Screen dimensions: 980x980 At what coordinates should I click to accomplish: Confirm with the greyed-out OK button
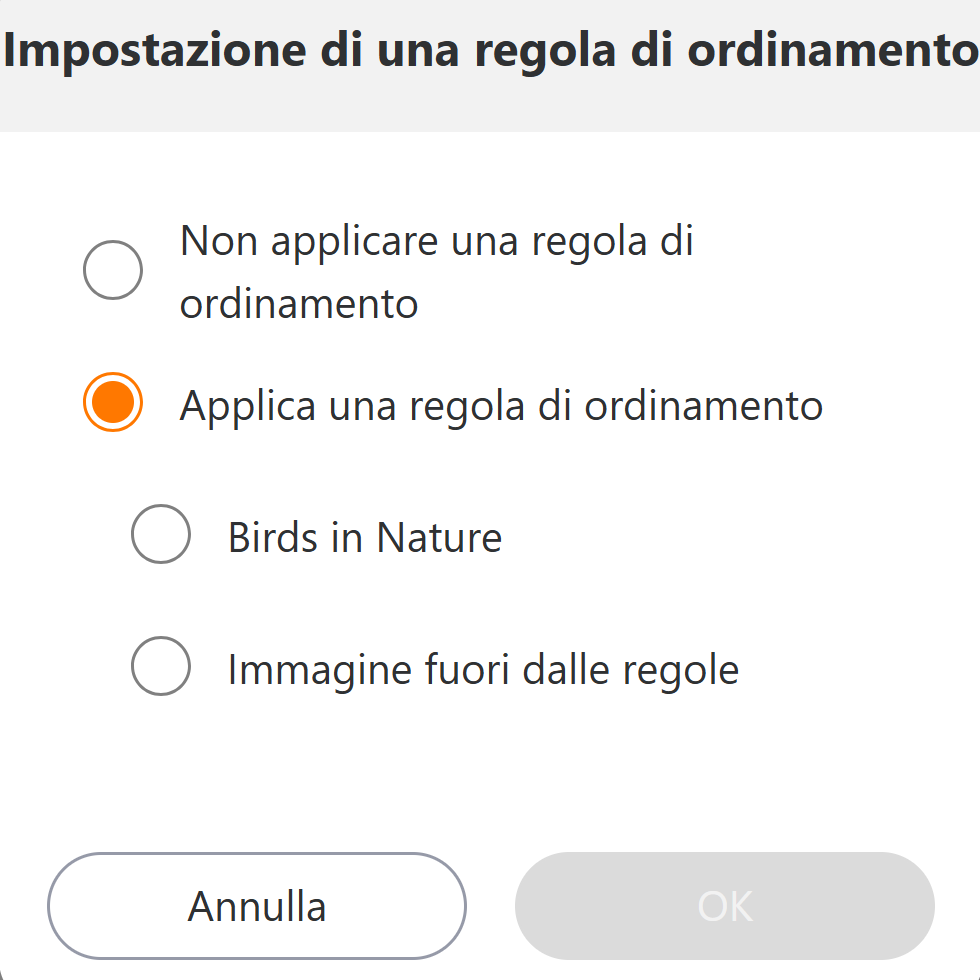click(725, 906)
